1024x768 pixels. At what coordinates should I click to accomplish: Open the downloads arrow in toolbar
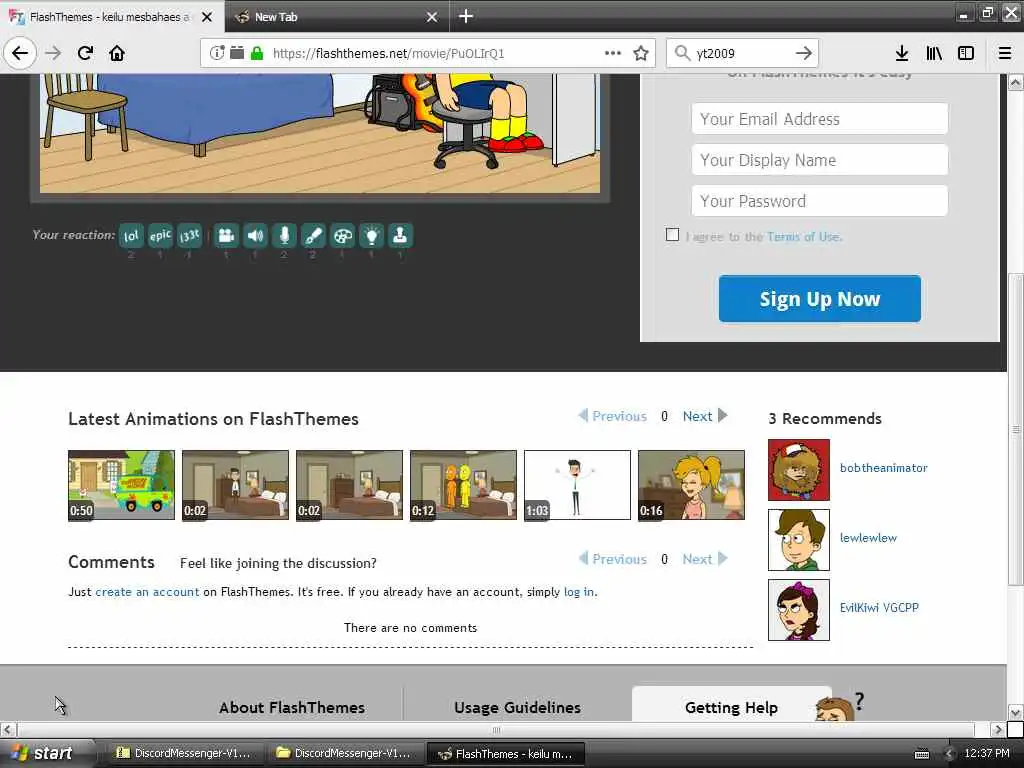(902, 54)
